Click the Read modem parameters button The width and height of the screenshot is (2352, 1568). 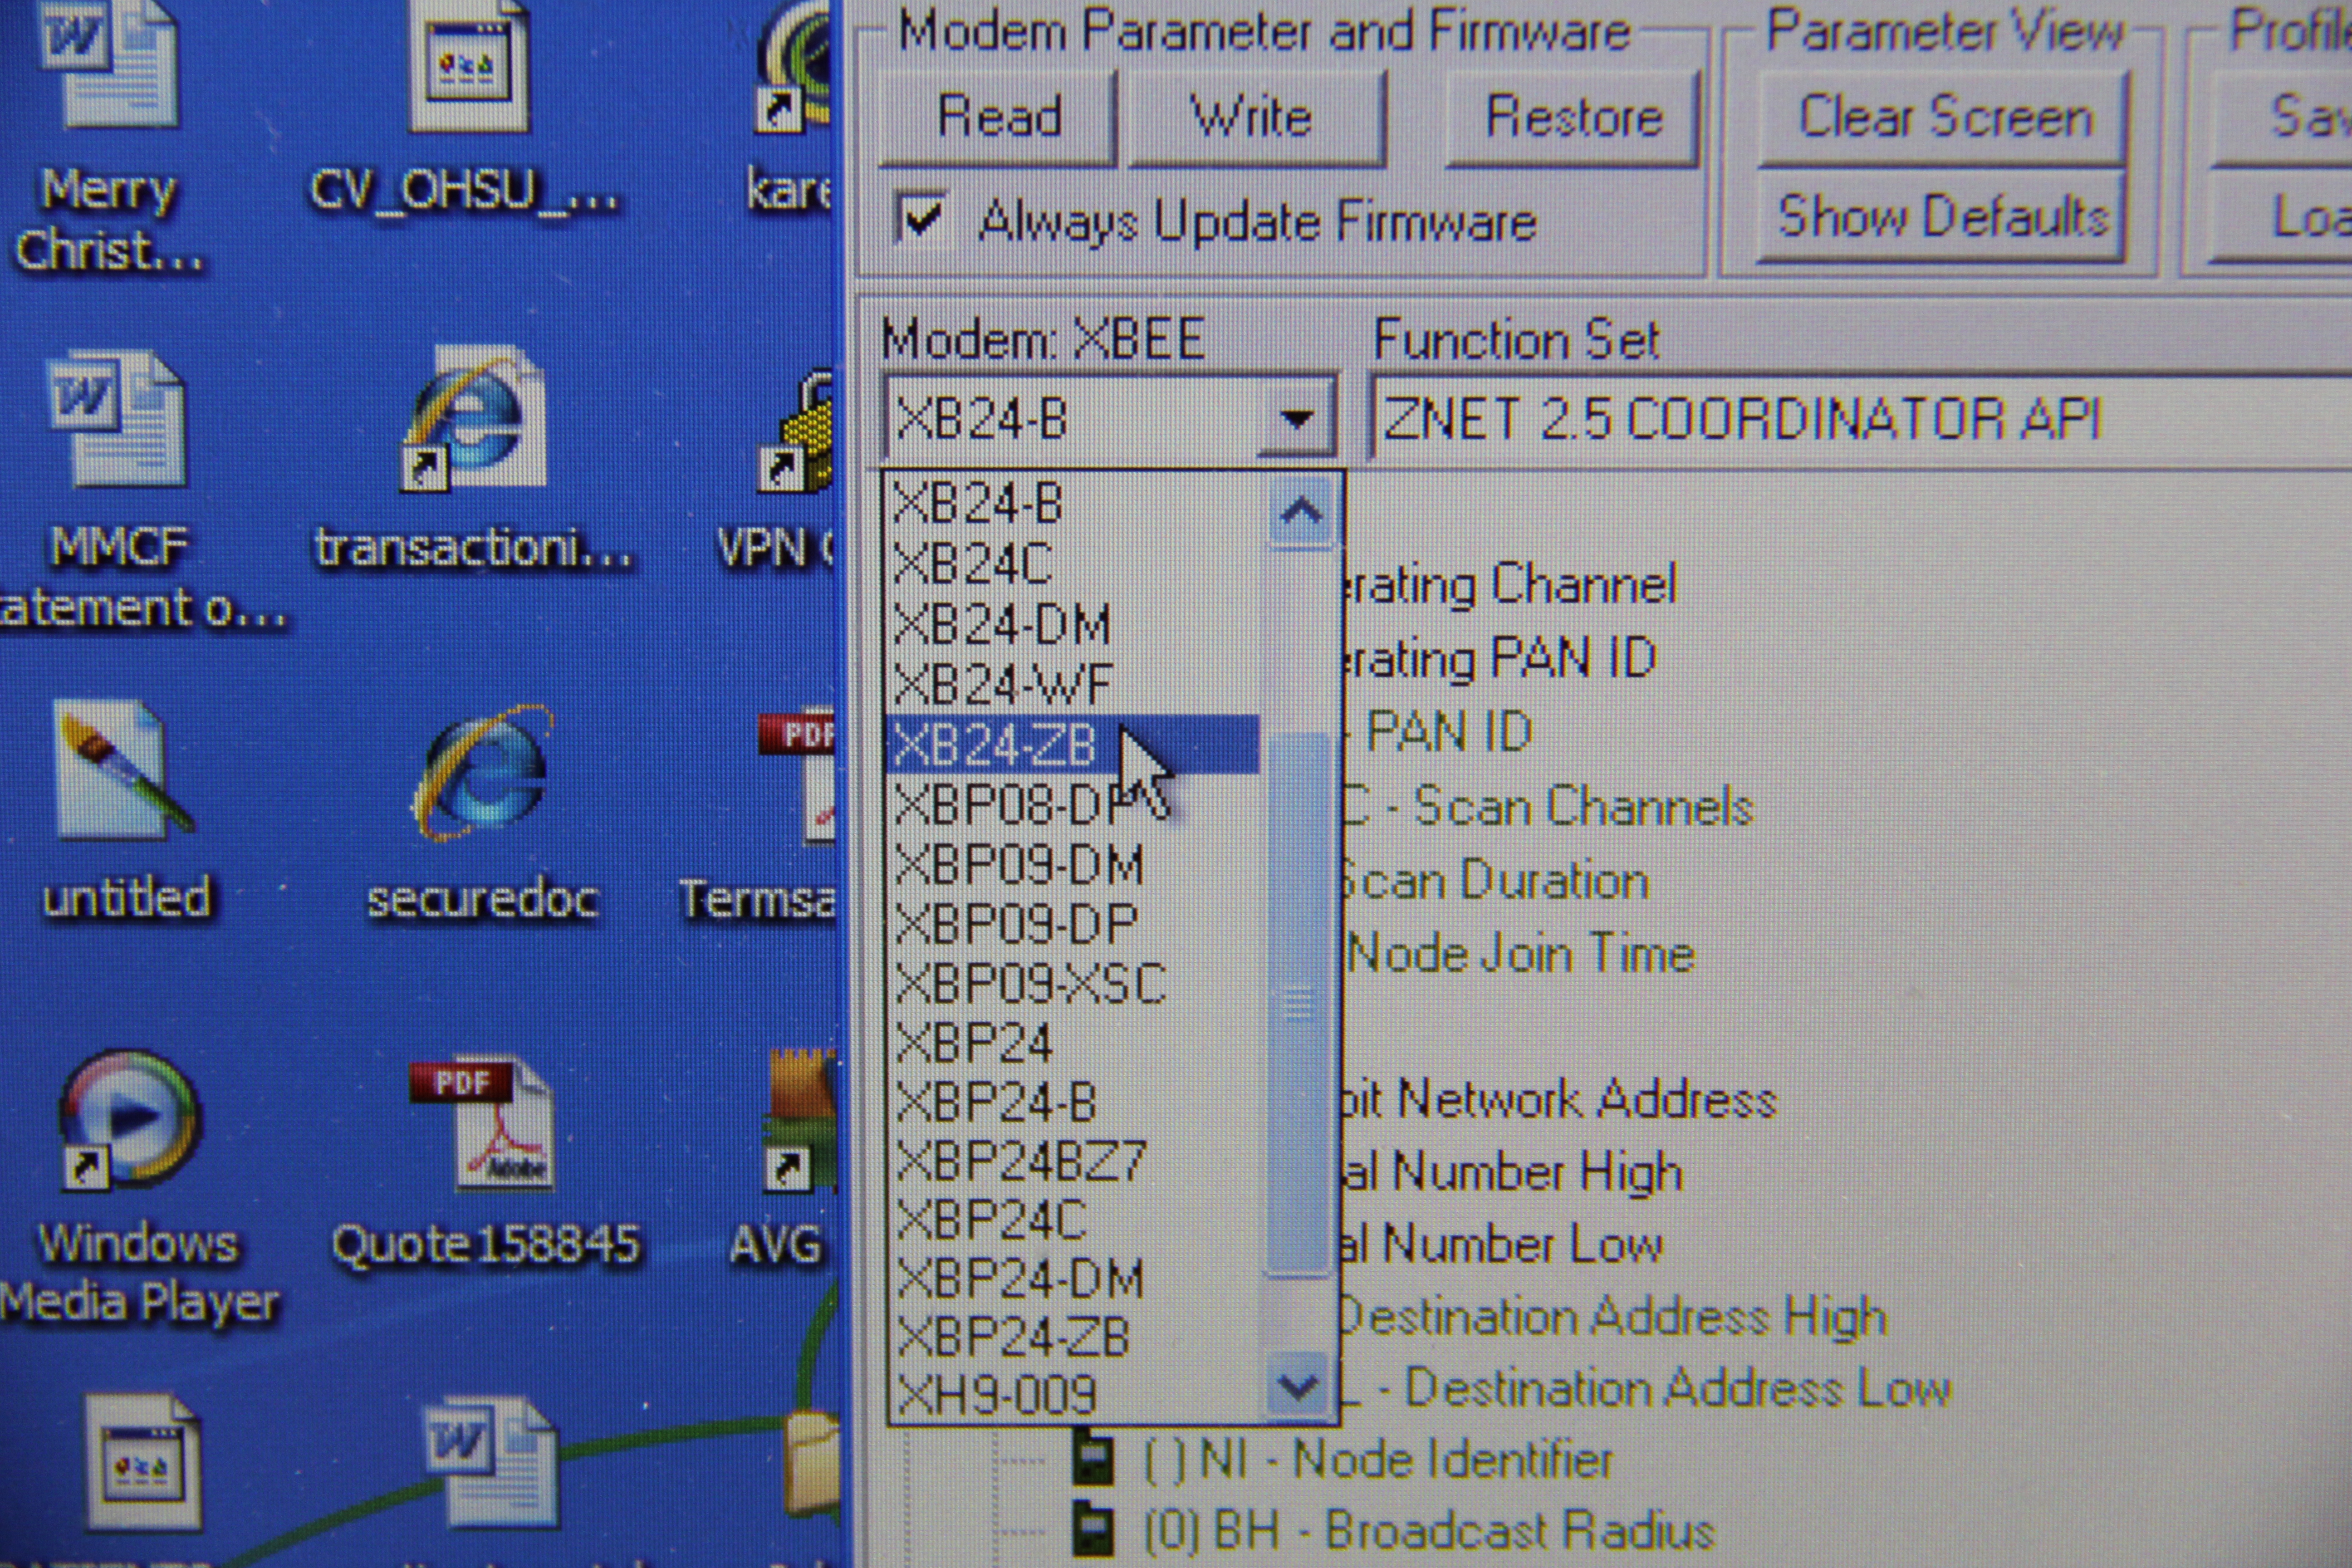coord(998,117)
